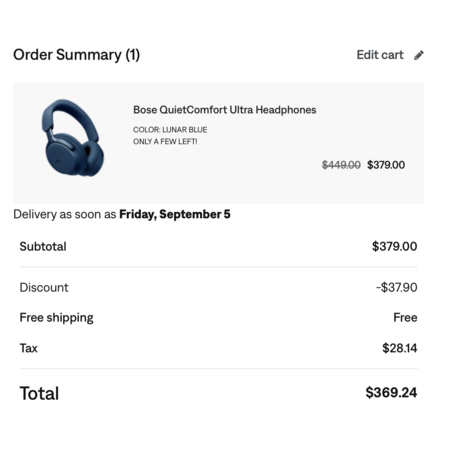
Task: Click the discount amount -$37.90
Action: [x=397, y=287]
